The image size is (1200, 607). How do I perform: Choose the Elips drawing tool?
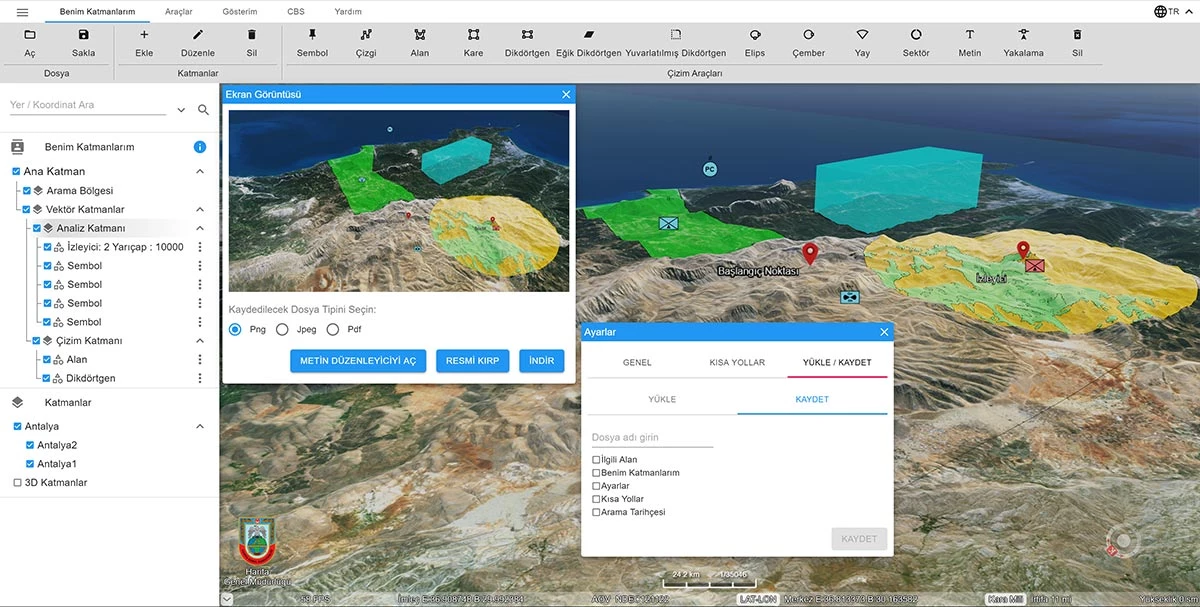coord(755,42)
